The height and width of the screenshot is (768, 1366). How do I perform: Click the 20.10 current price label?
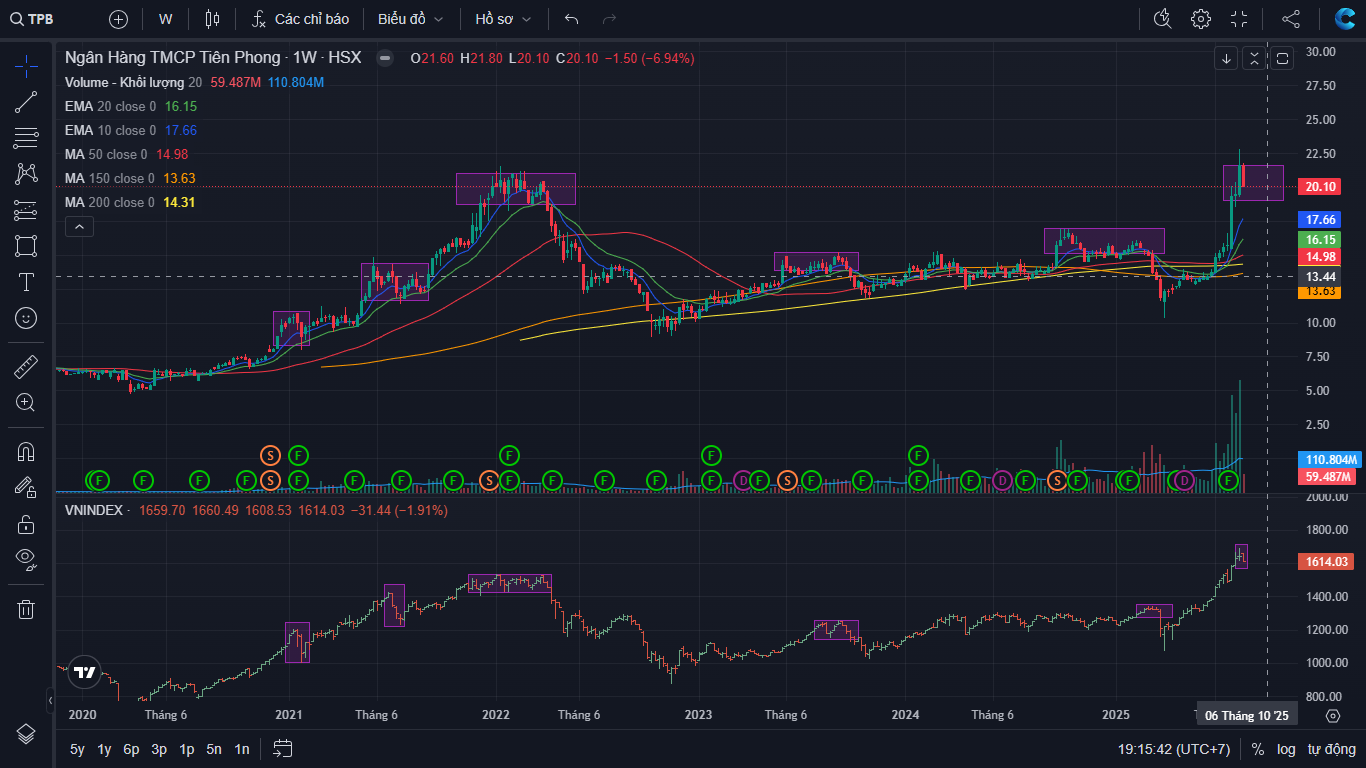(1321, 187)
